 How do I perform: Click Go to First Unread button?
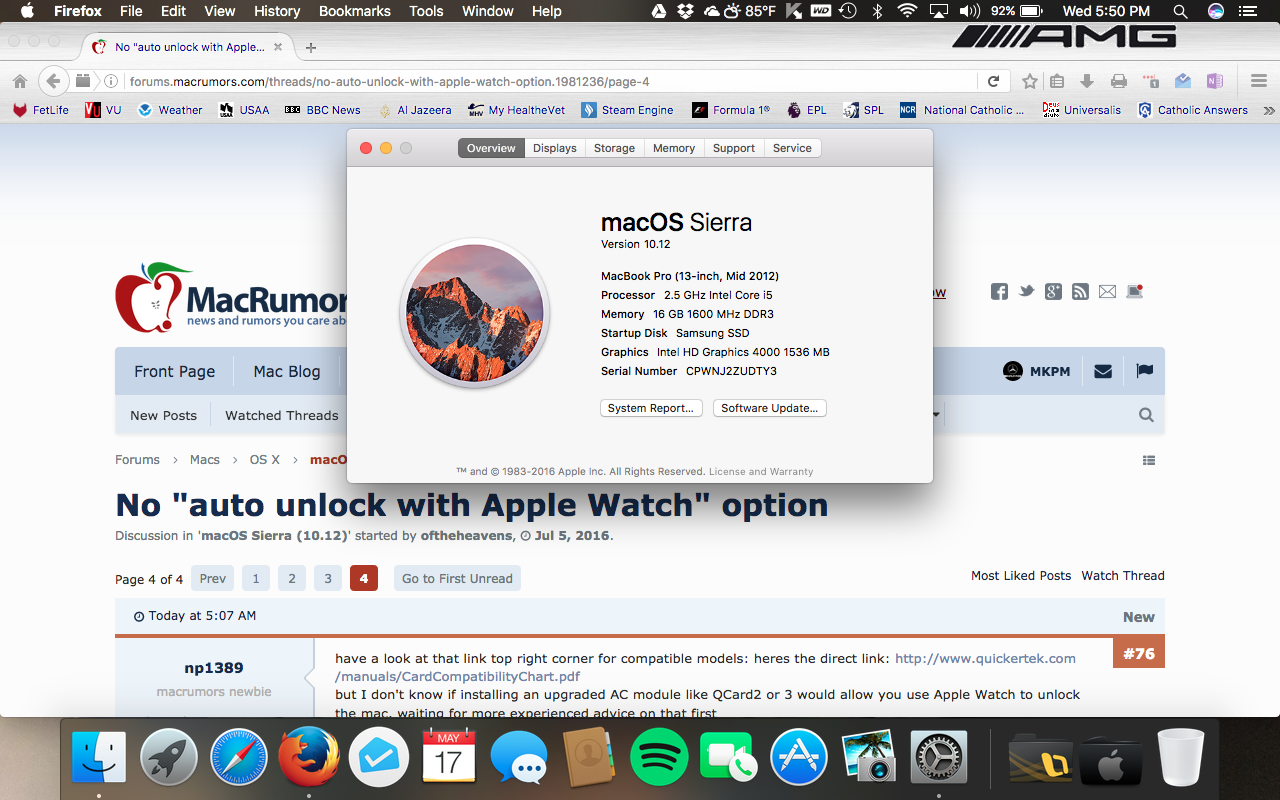pos(457,578)
